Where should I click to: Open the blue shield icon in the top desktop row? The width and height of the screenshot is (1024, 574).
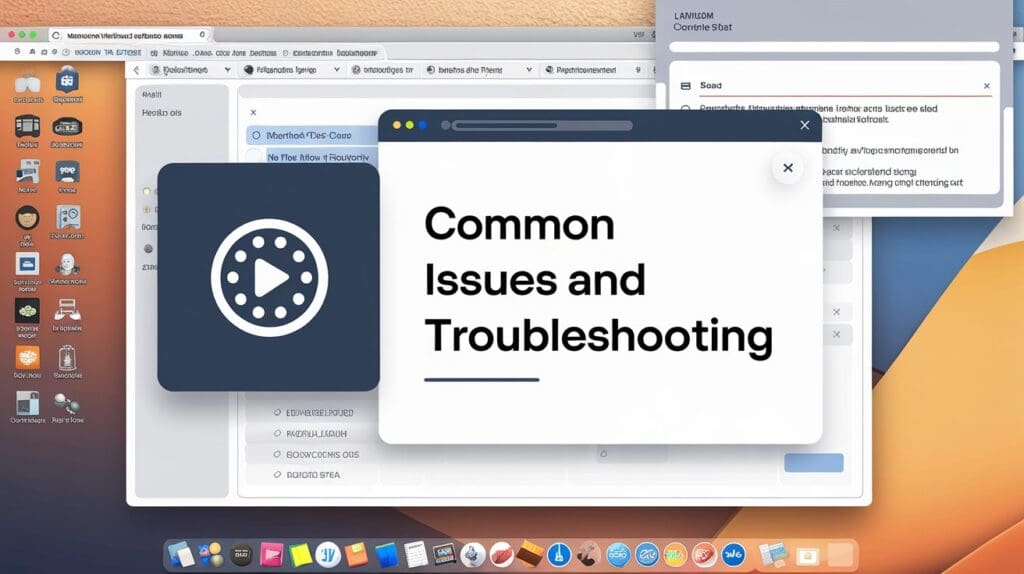point(67,81)
